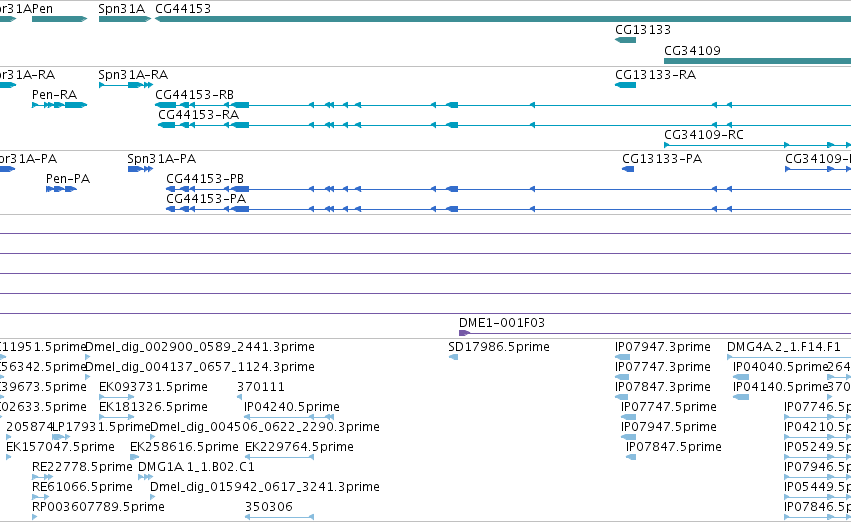
Task: Click the Spn31A gene label
Action: click(122, 9)
